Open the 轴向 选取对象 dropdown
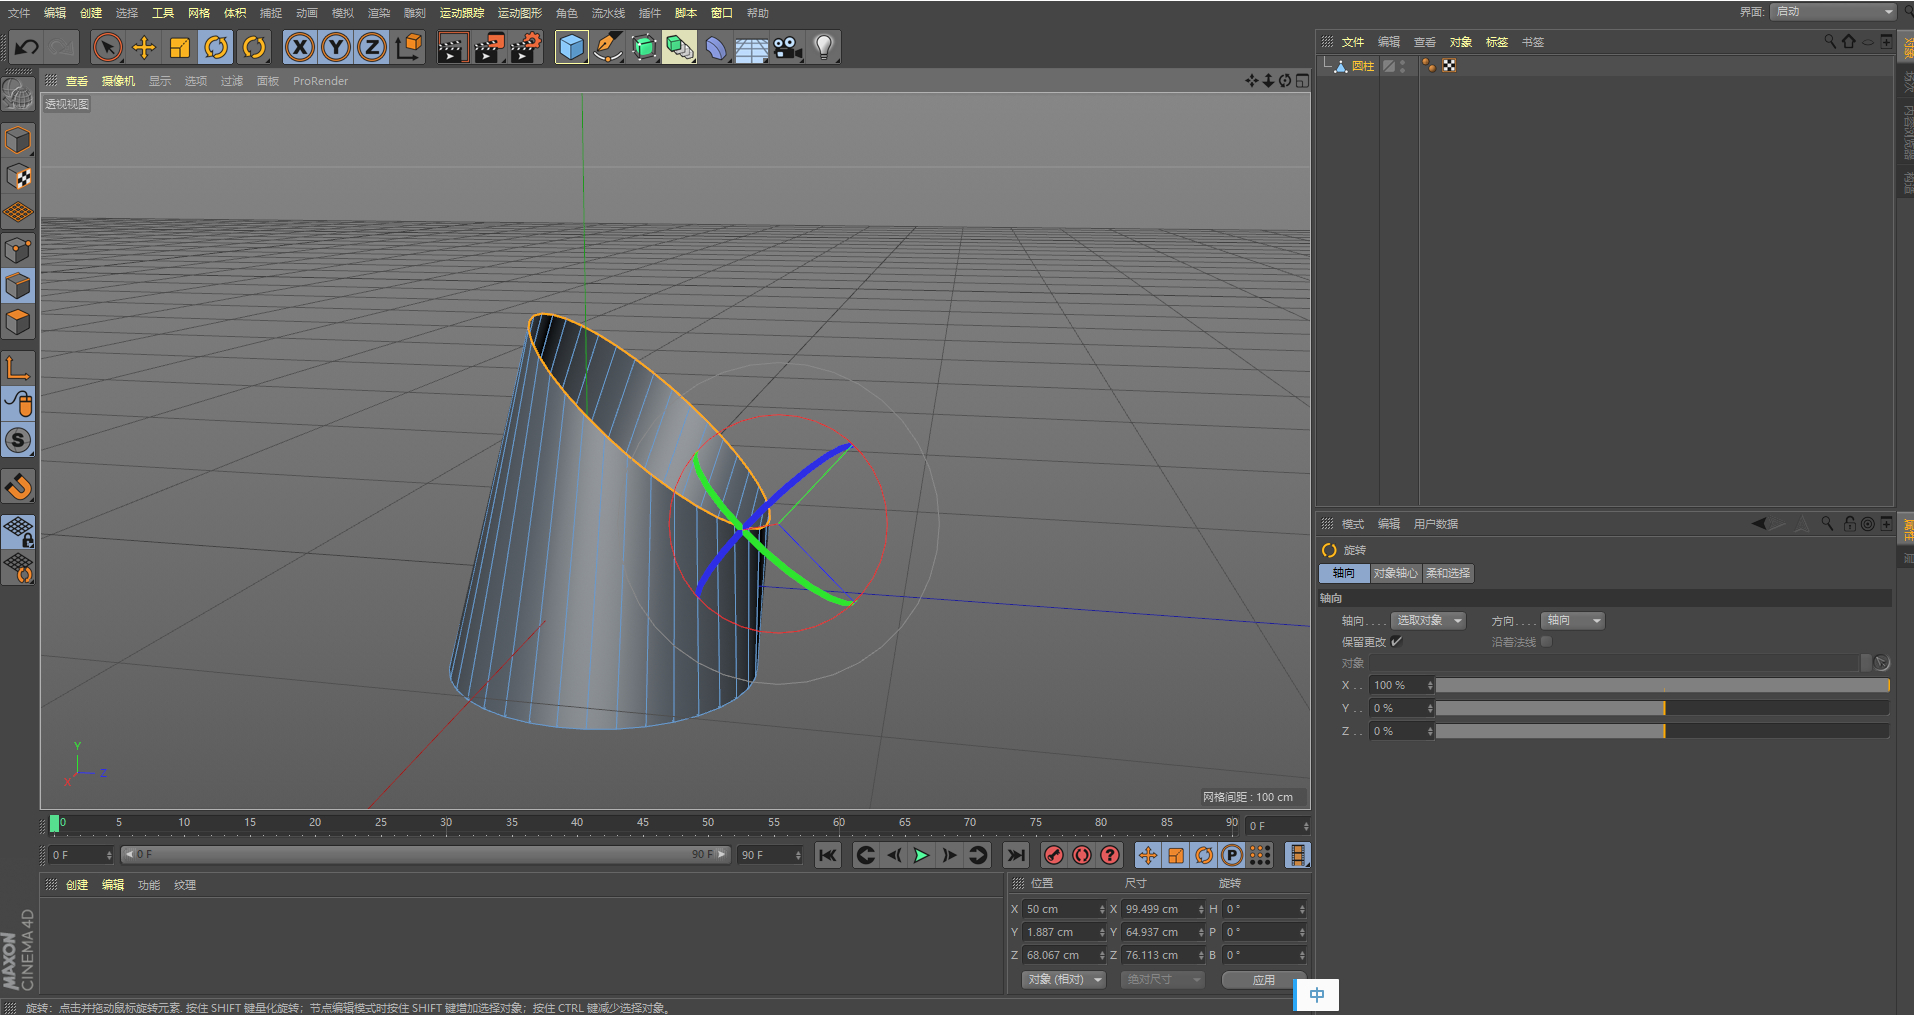 [1427, 621]
